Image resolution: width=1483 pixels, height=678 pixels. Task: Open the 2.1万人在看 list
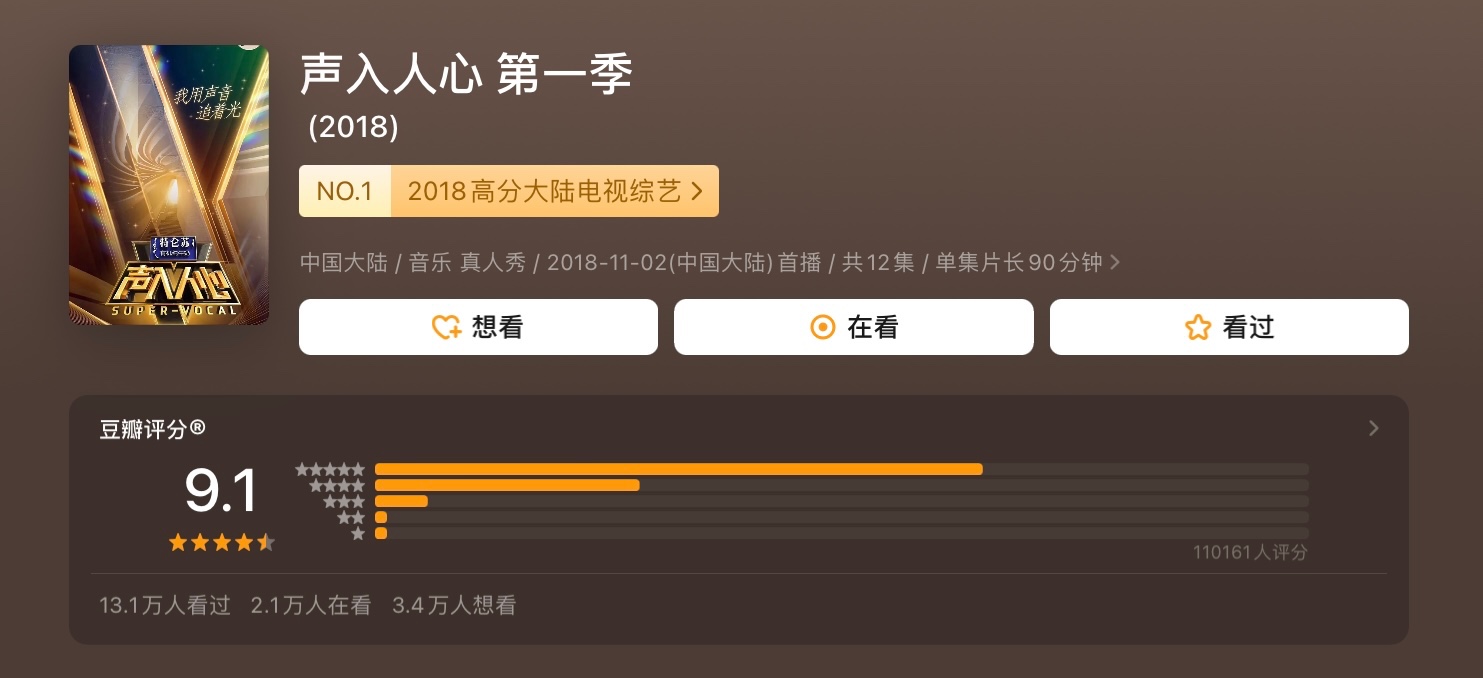[x=311, y=605]
